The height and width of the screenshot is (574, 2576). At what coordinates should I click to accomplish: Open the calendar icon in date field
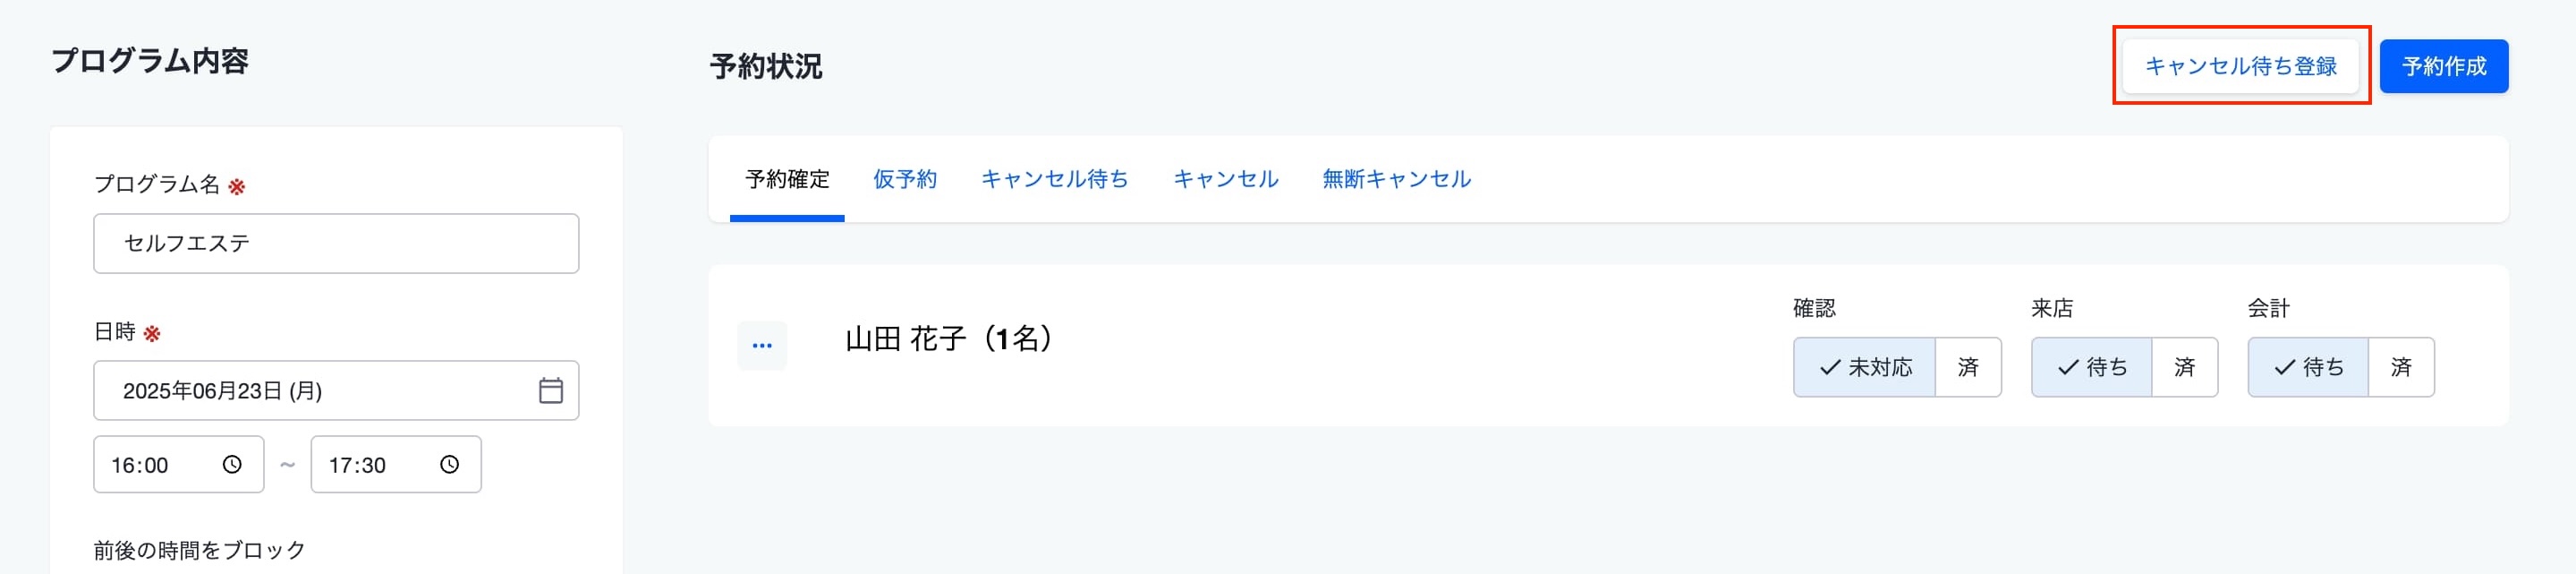pyautogui.click(x=551, y=390)
